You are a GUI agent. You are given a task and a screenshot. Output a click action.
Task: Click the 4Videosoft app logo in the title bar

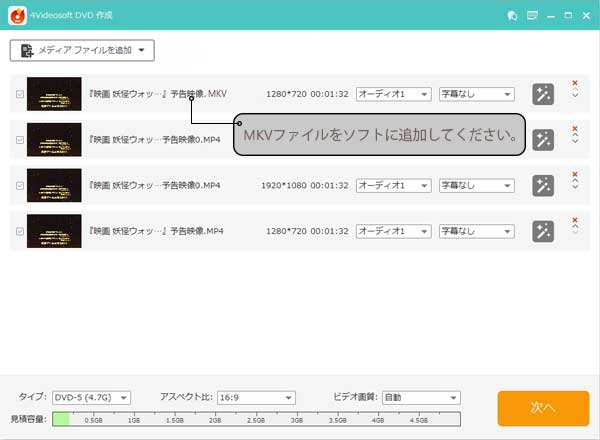tap(15, 14)
